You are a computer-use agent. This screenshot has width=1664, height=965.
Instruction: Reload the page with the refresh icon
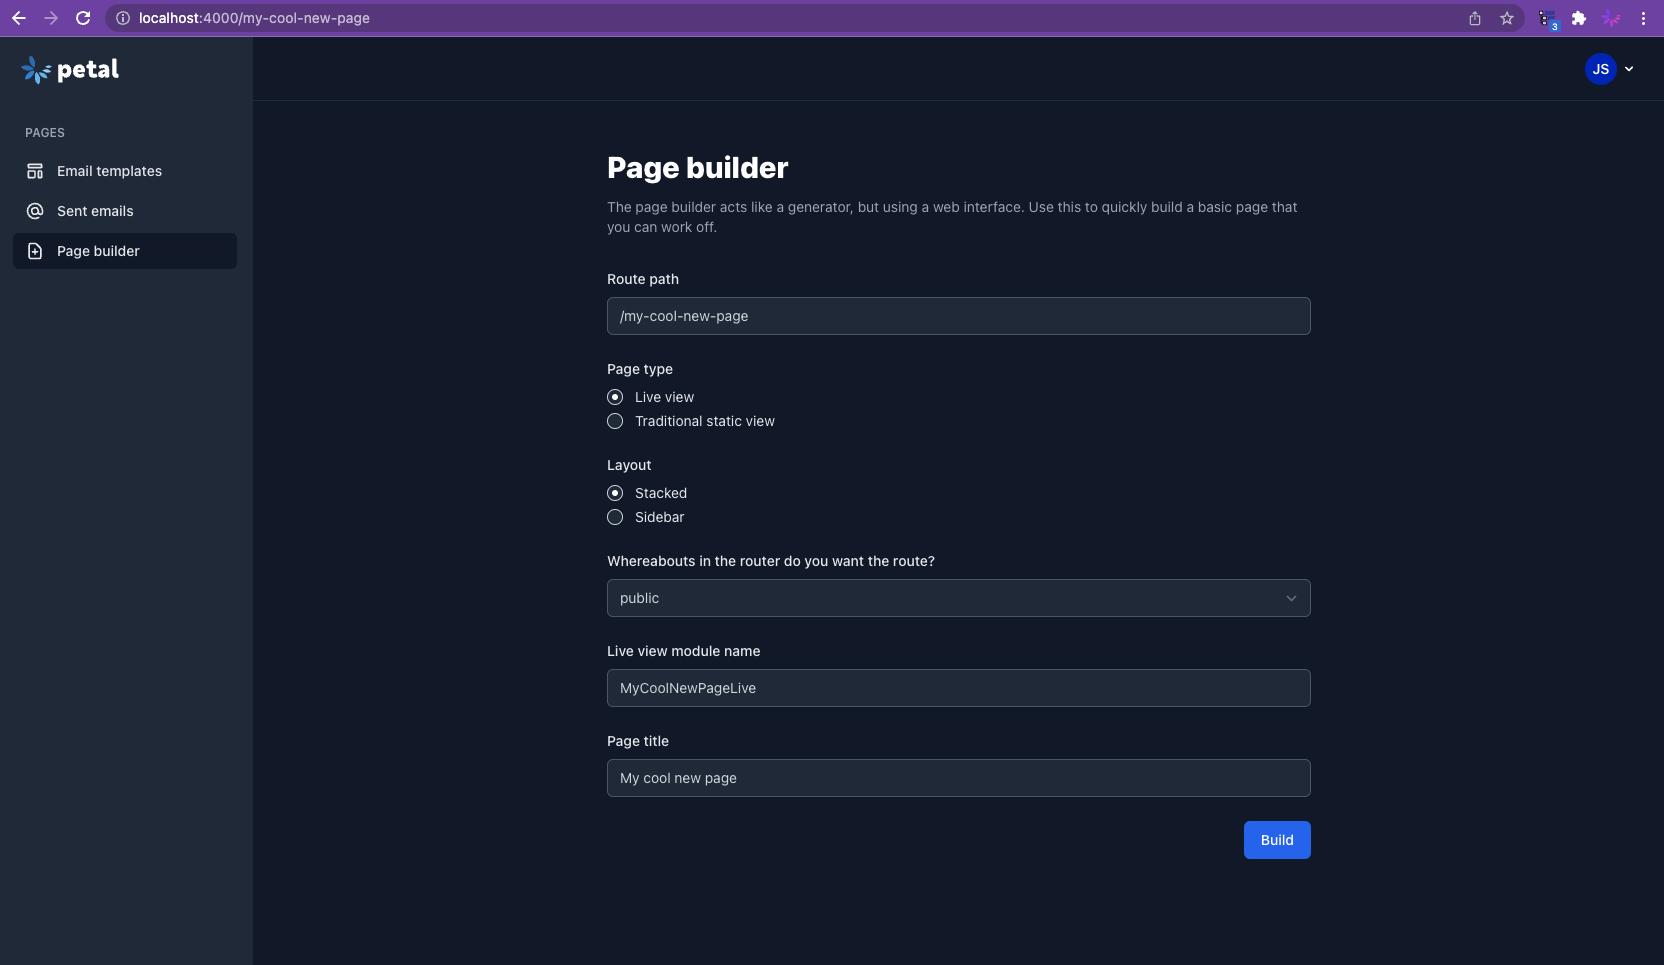pyautogui.click(x=83, y=18)
